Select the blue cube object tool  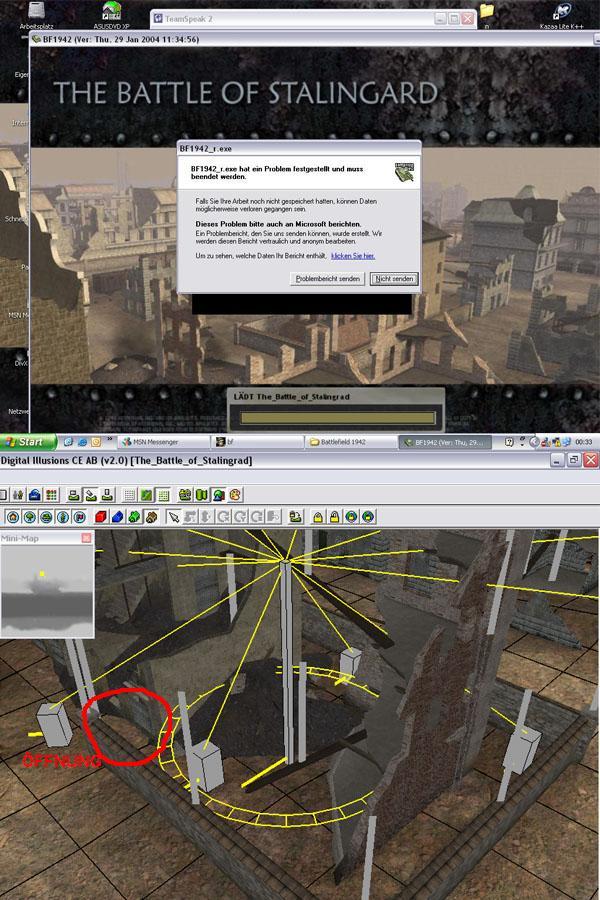(117, 517)
